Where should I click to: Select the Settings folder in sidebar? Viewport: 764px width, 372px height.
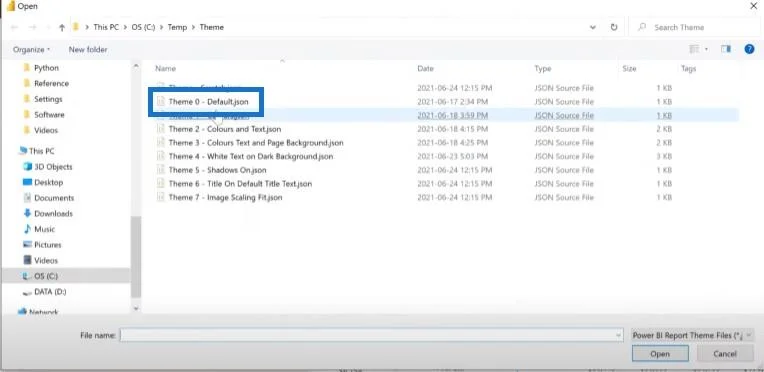click(x=48, y=99)
